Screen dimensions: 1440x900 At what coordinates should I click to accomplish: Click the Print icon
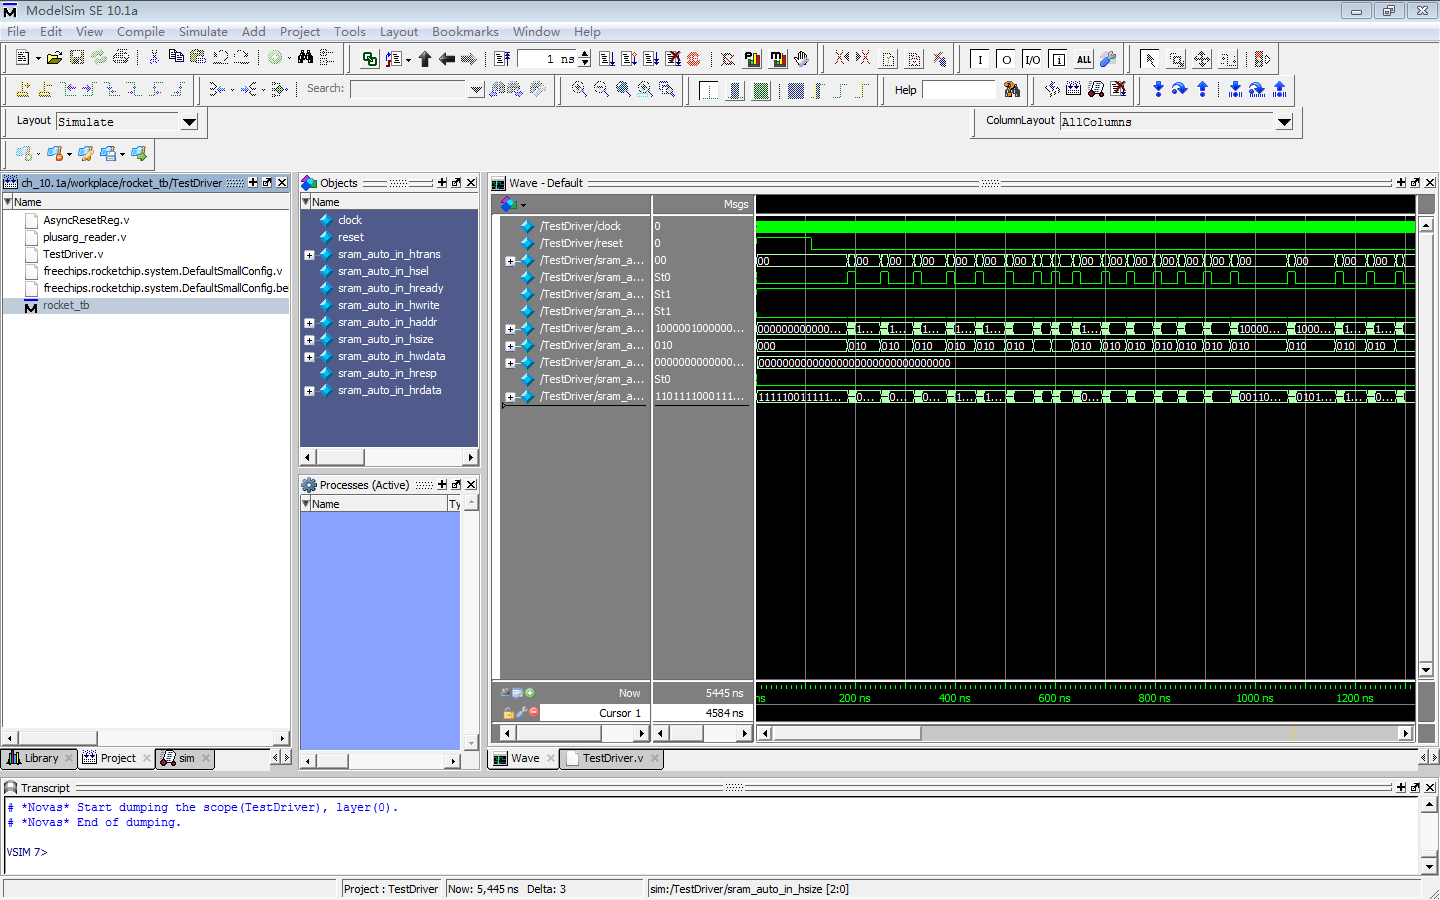(121, 58)
